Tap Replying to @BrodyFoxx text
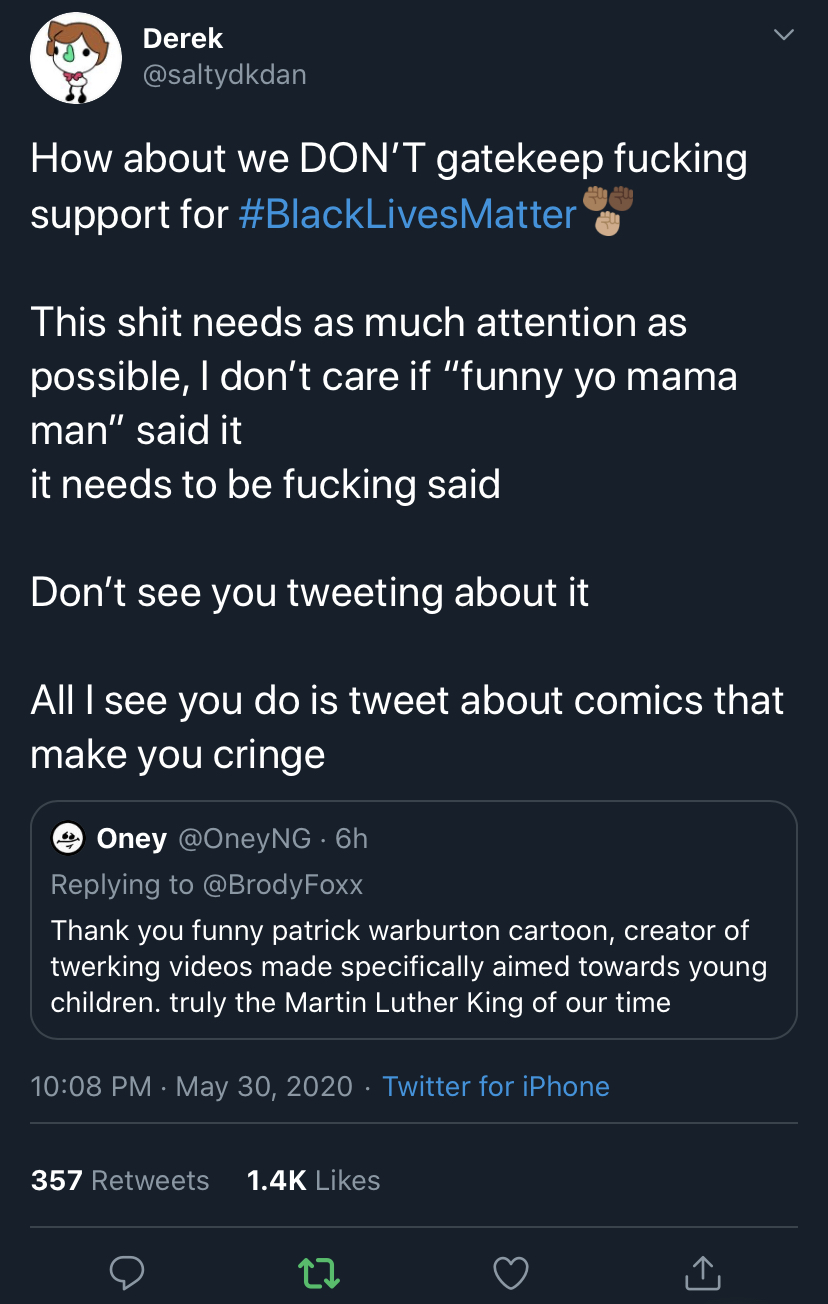Screen dimensions: 828x1304 click(x=207, y=884)
